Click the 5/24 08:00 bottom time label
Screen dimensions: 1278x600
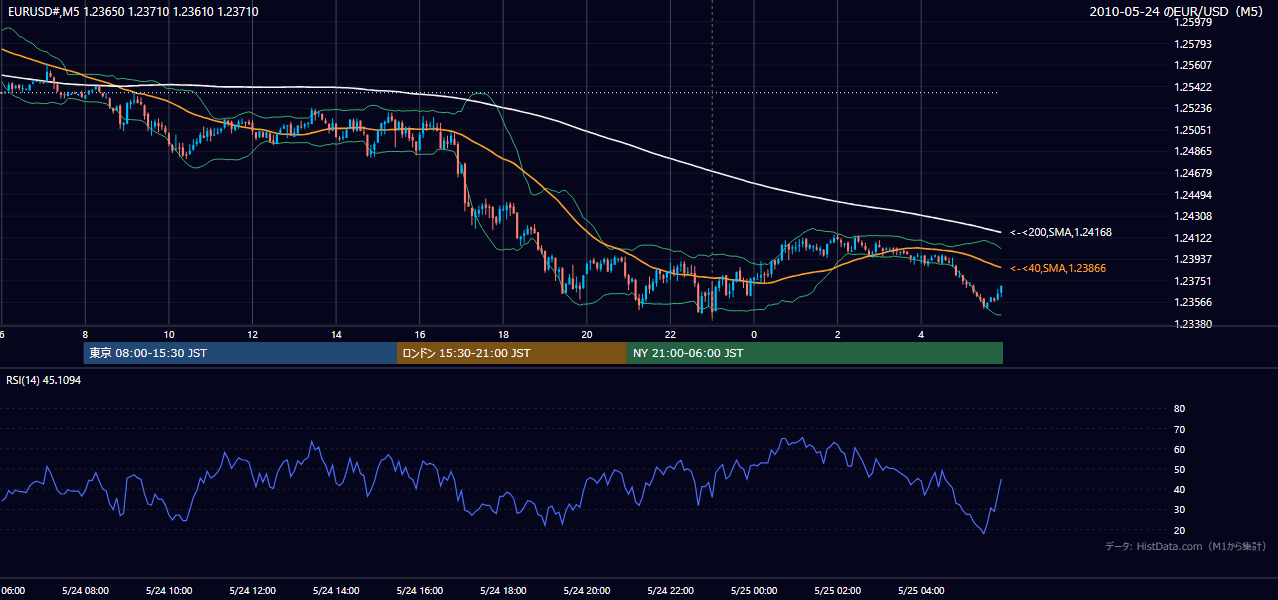pos(85,590)
